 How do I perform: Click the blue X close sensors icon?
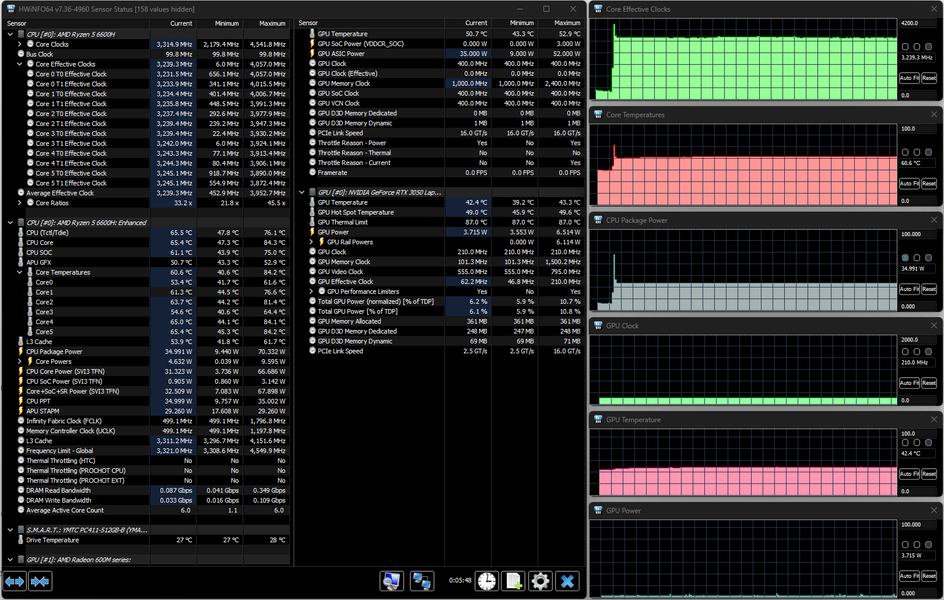tap(567, 581)
